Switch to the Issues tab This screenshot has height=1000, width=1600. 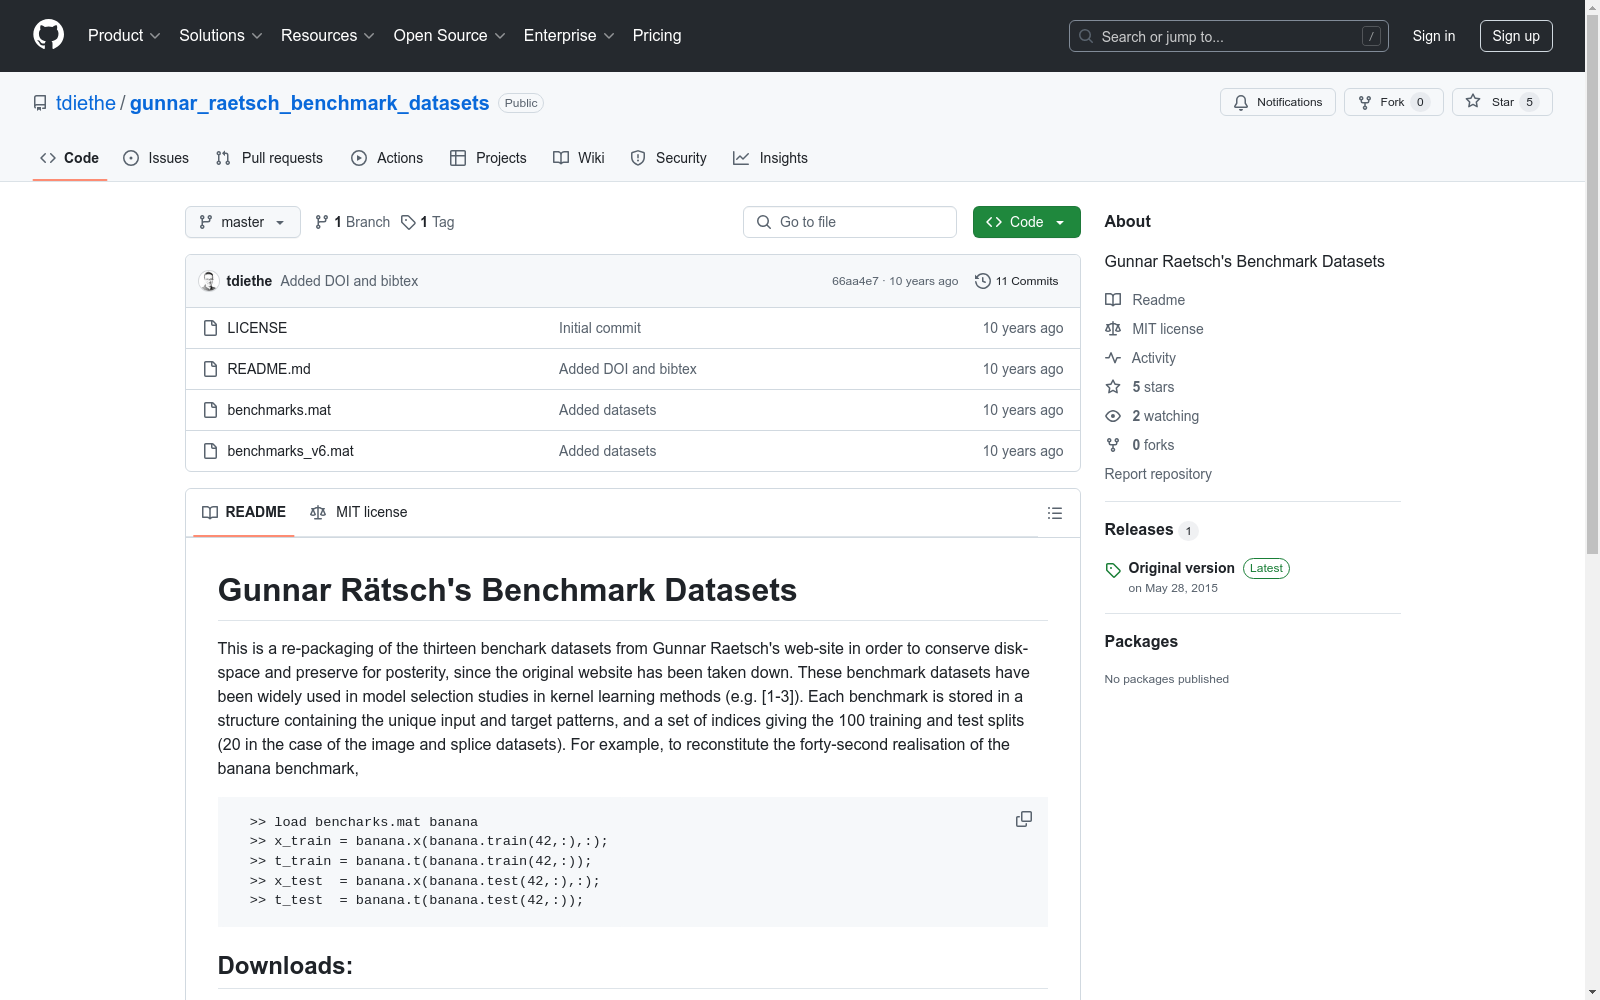[x=156, y=158]
